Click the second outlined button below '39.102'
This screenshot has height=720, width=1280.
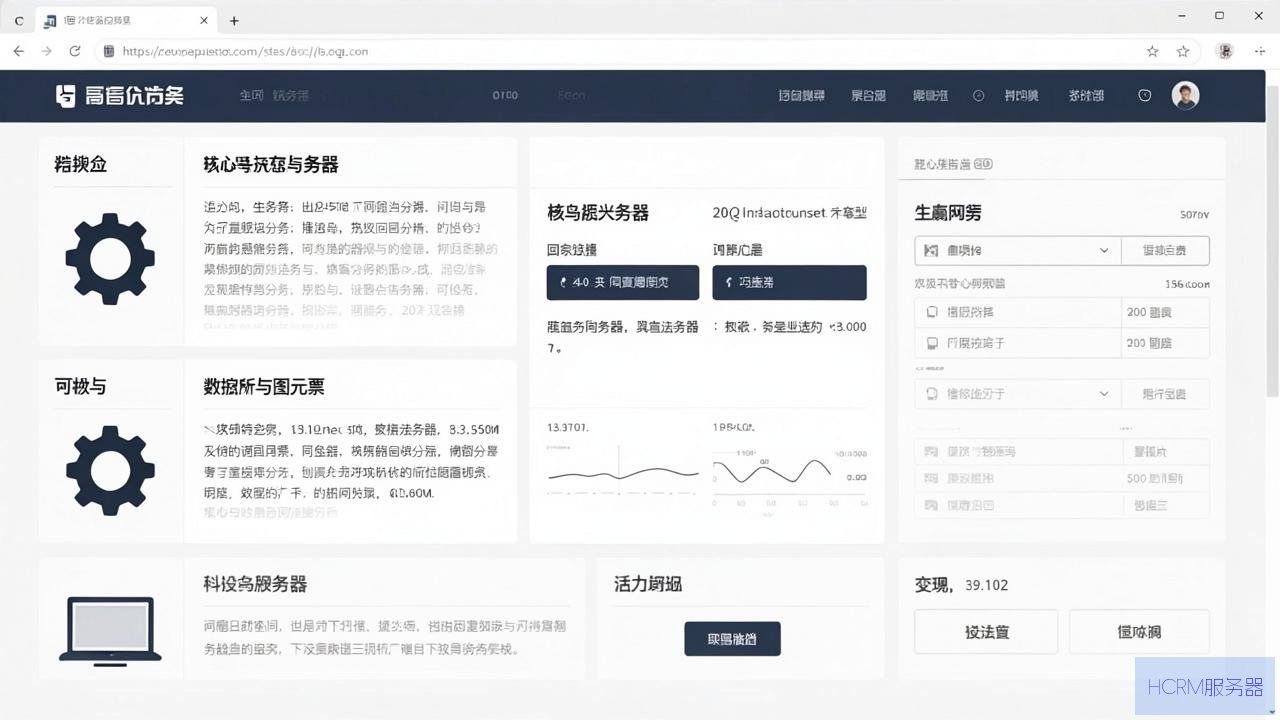coord(1139,632)
